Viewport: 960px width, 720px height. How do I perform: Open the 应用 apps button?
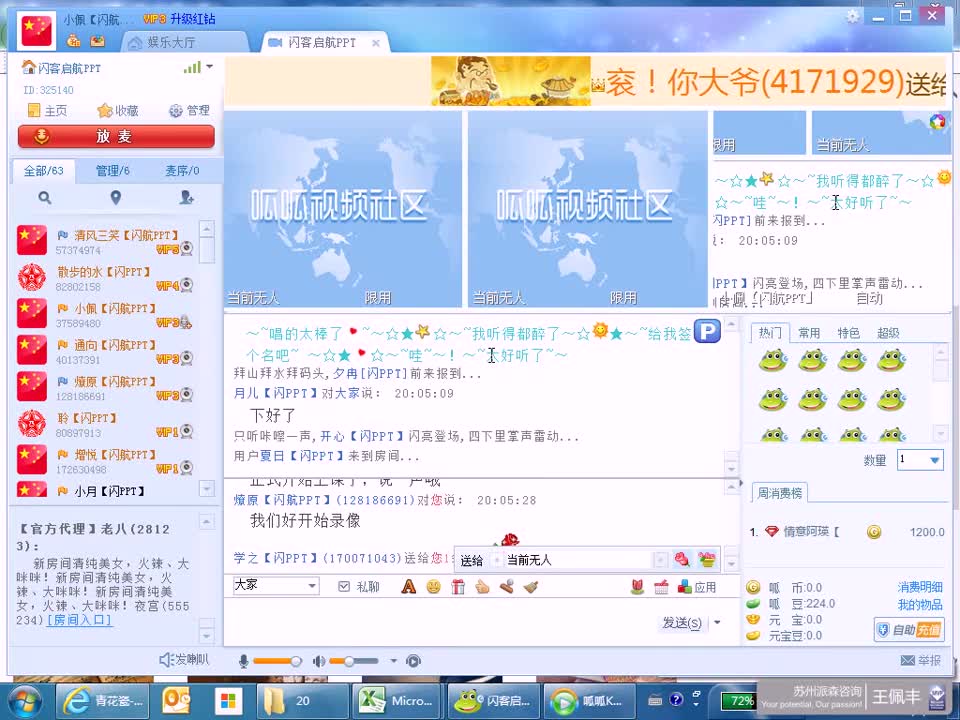[697, 587]
